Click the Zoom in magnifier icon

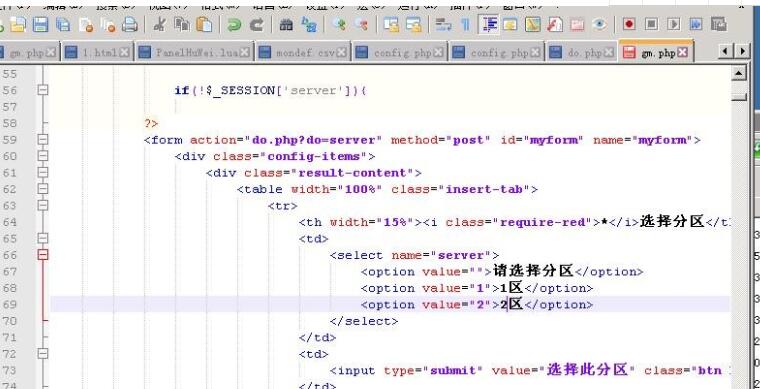(x=339, y=24)
